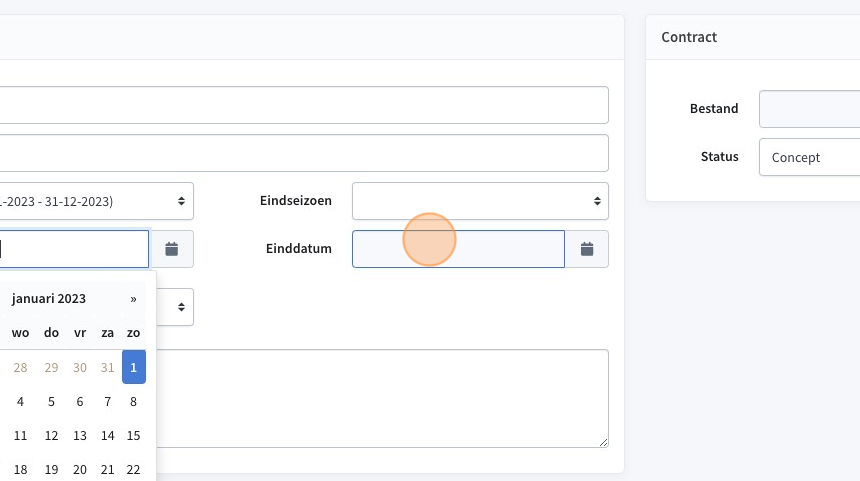Click the januari 2023 month header
Screen dimensions: 860x481
[49, 299]
